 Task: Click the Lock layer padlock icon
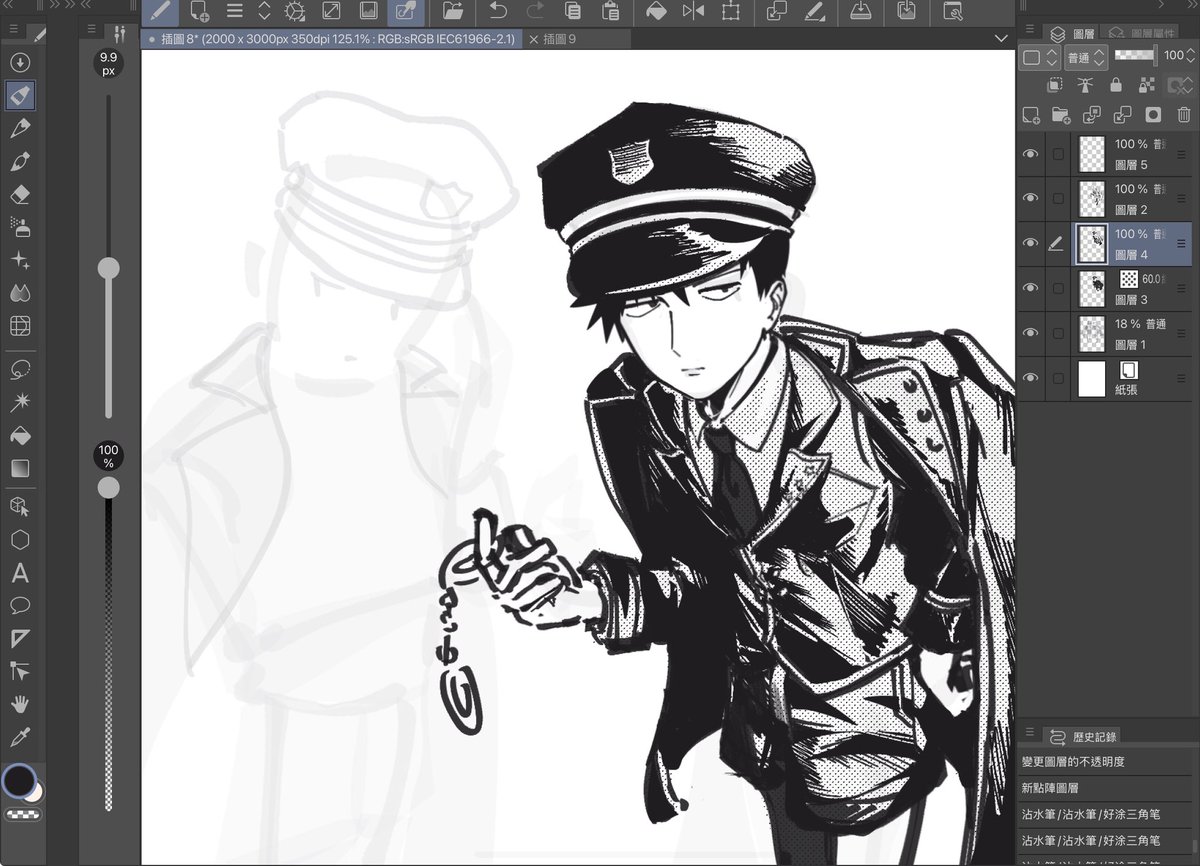1116,86
